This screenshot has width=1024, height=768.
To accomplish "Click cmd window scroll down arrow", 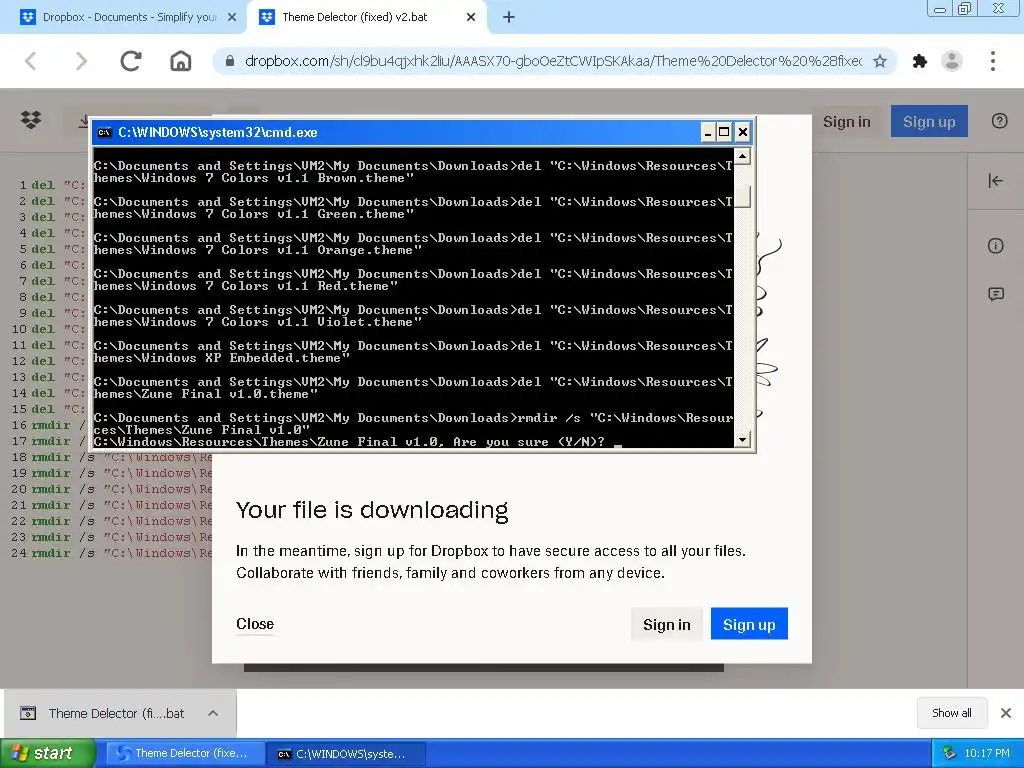I will [742, 440].
